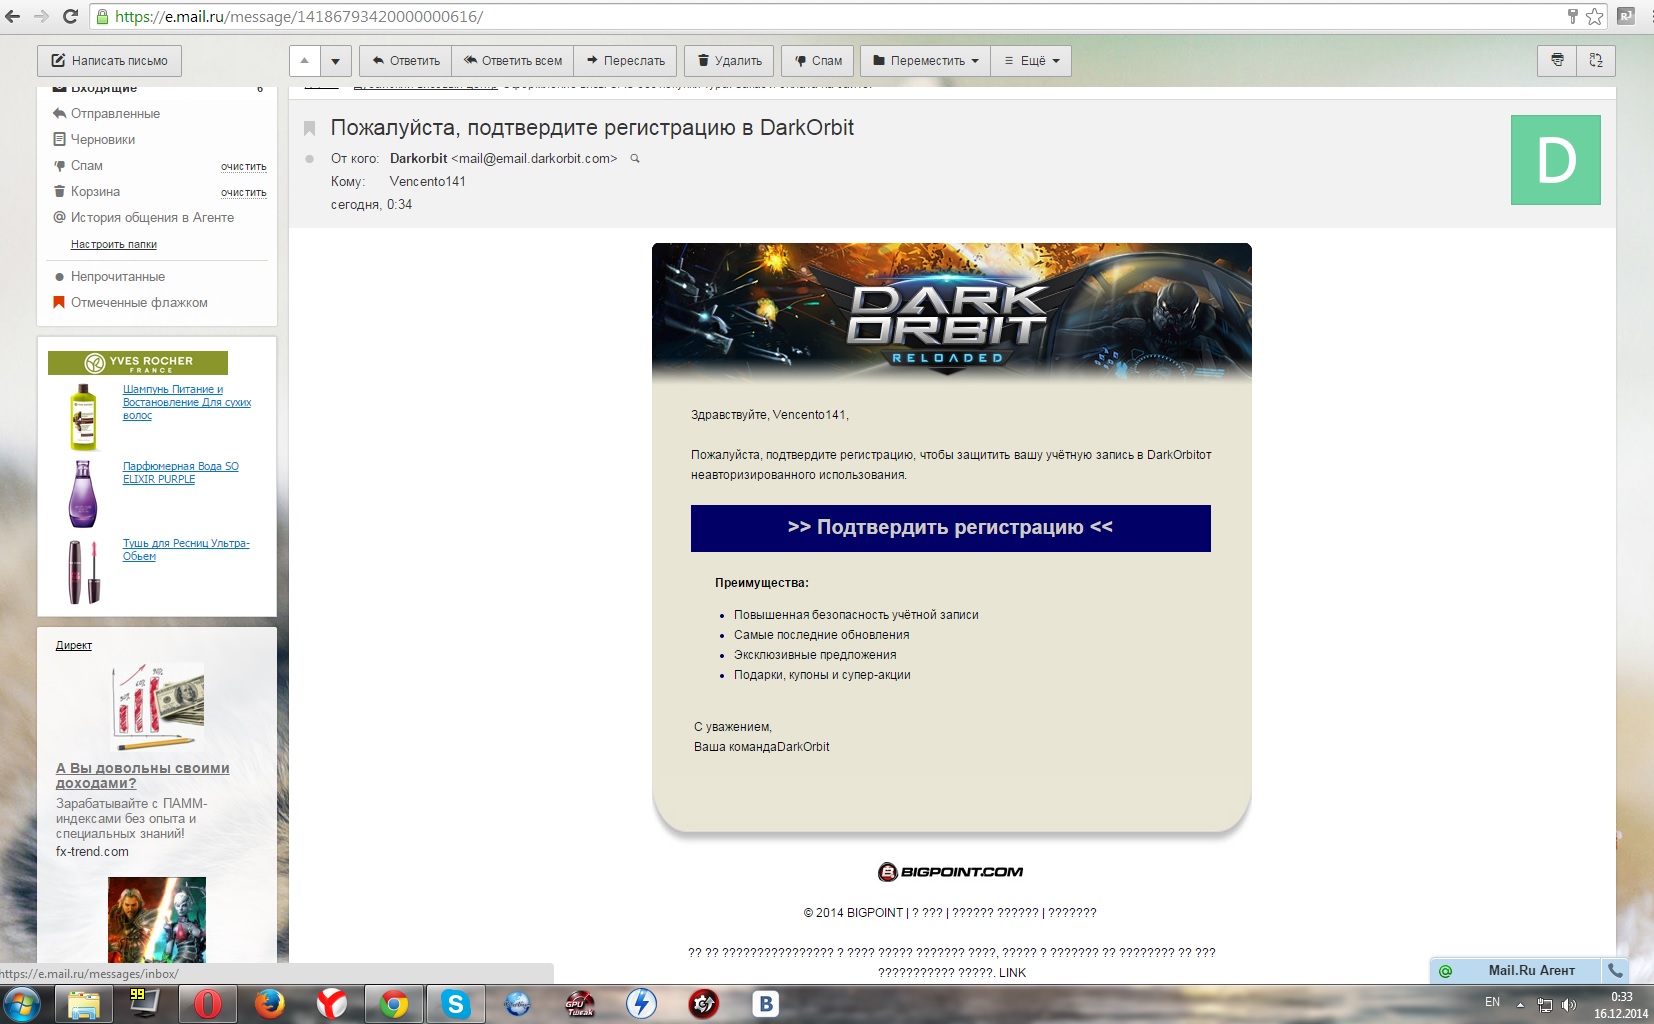The height and width of the screenshot is (1024, 1654).
Task: Click the open-in-new-window icon in toolbar
Action: point(1596,60)
